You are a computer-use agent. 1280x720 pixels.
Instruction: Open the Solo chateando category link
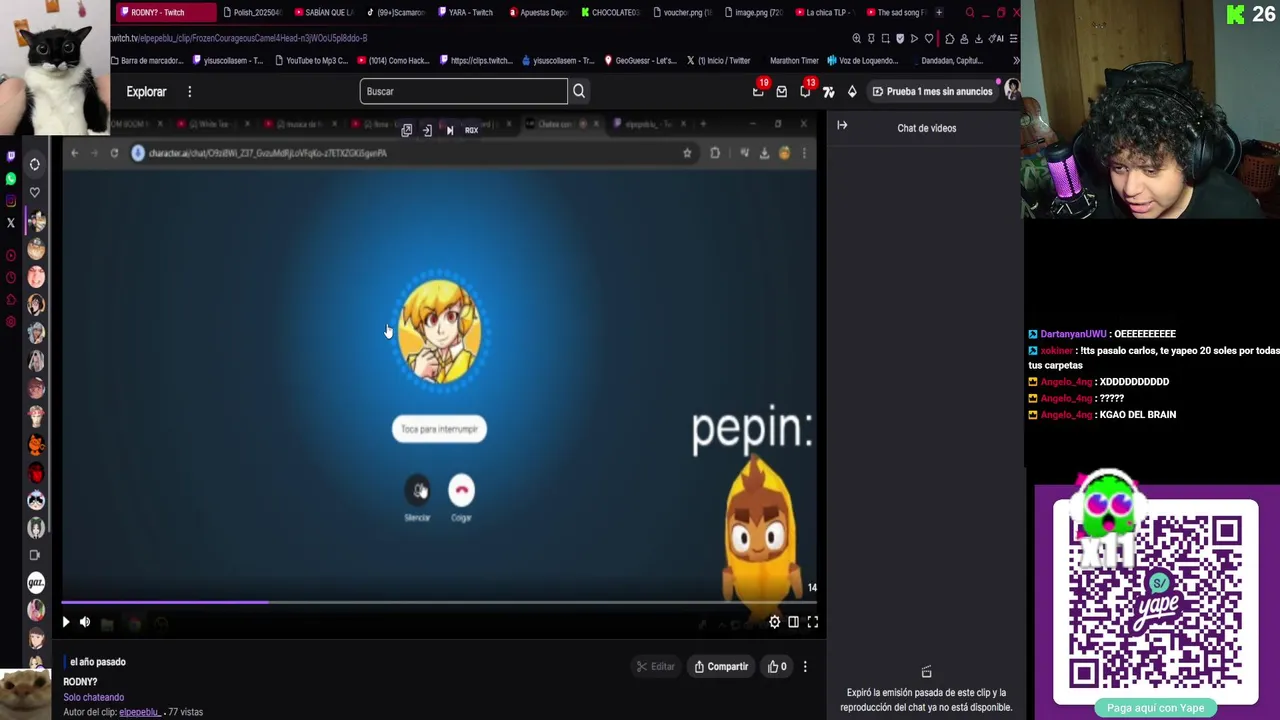(x=94, y=697)
